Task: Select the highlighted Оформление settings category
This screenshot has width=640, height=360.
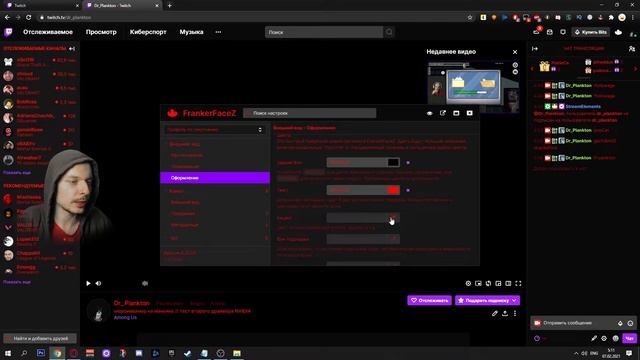Action: [x=215, y=178]
